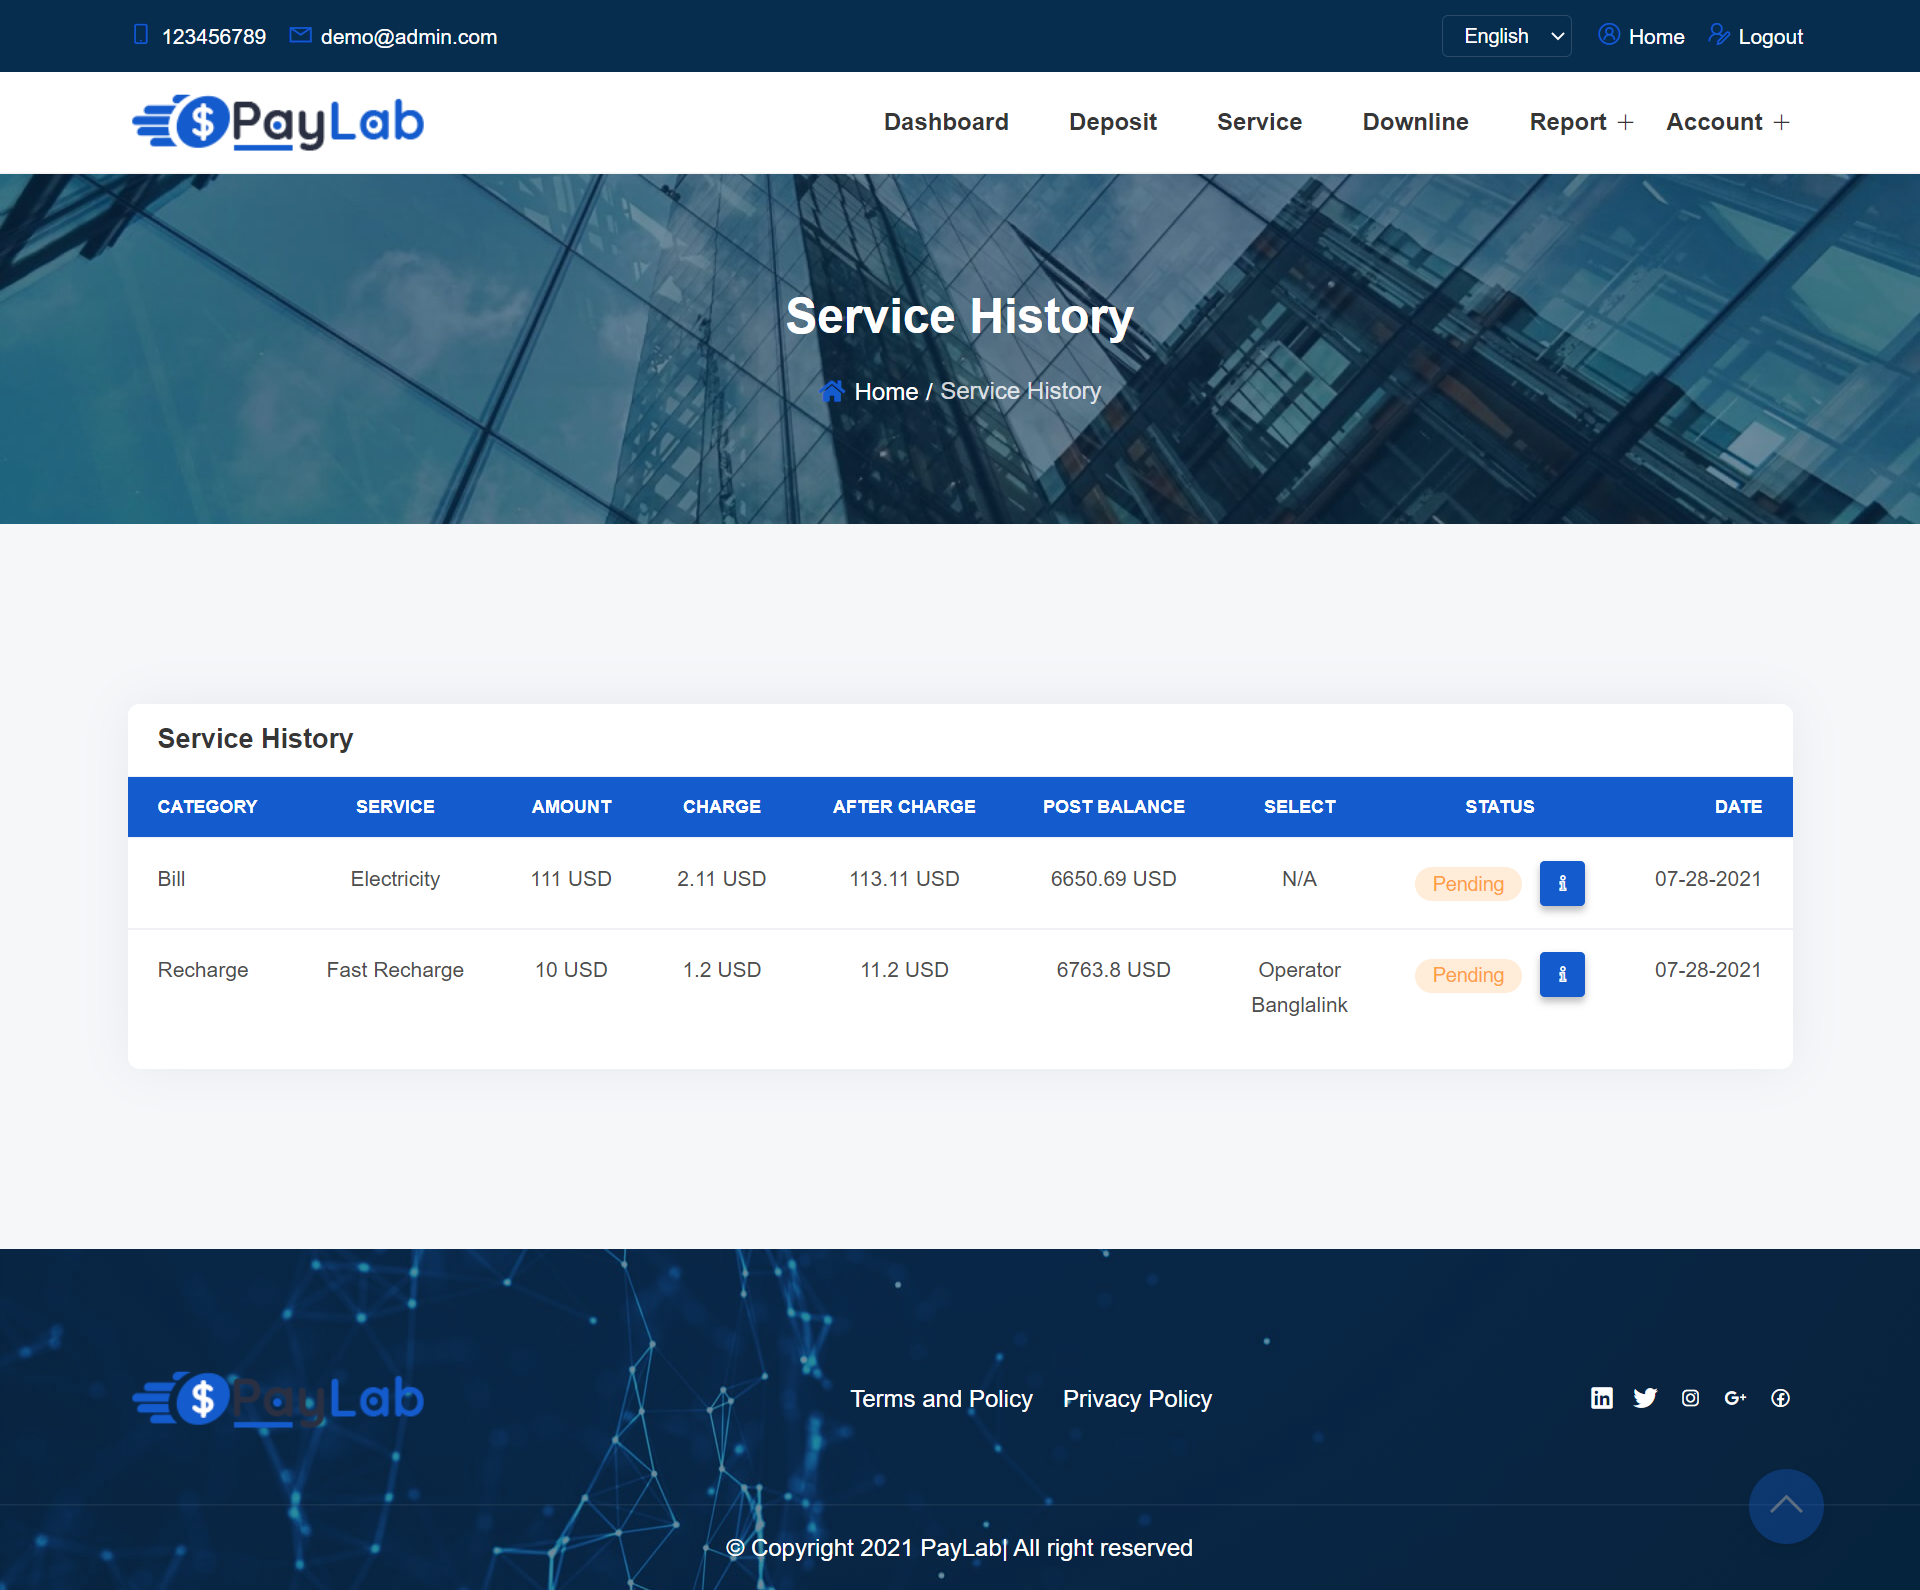Click the user icon beside Home

1608,34
